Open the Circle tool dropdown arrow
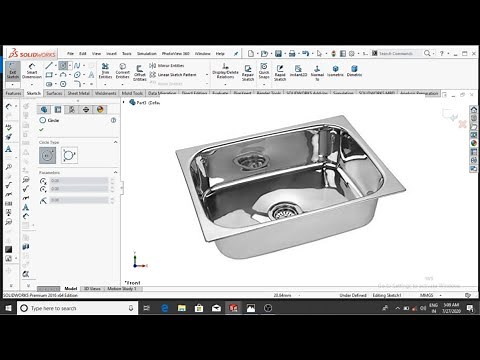This screenshot has width=480, height=360. click(70, 65)
